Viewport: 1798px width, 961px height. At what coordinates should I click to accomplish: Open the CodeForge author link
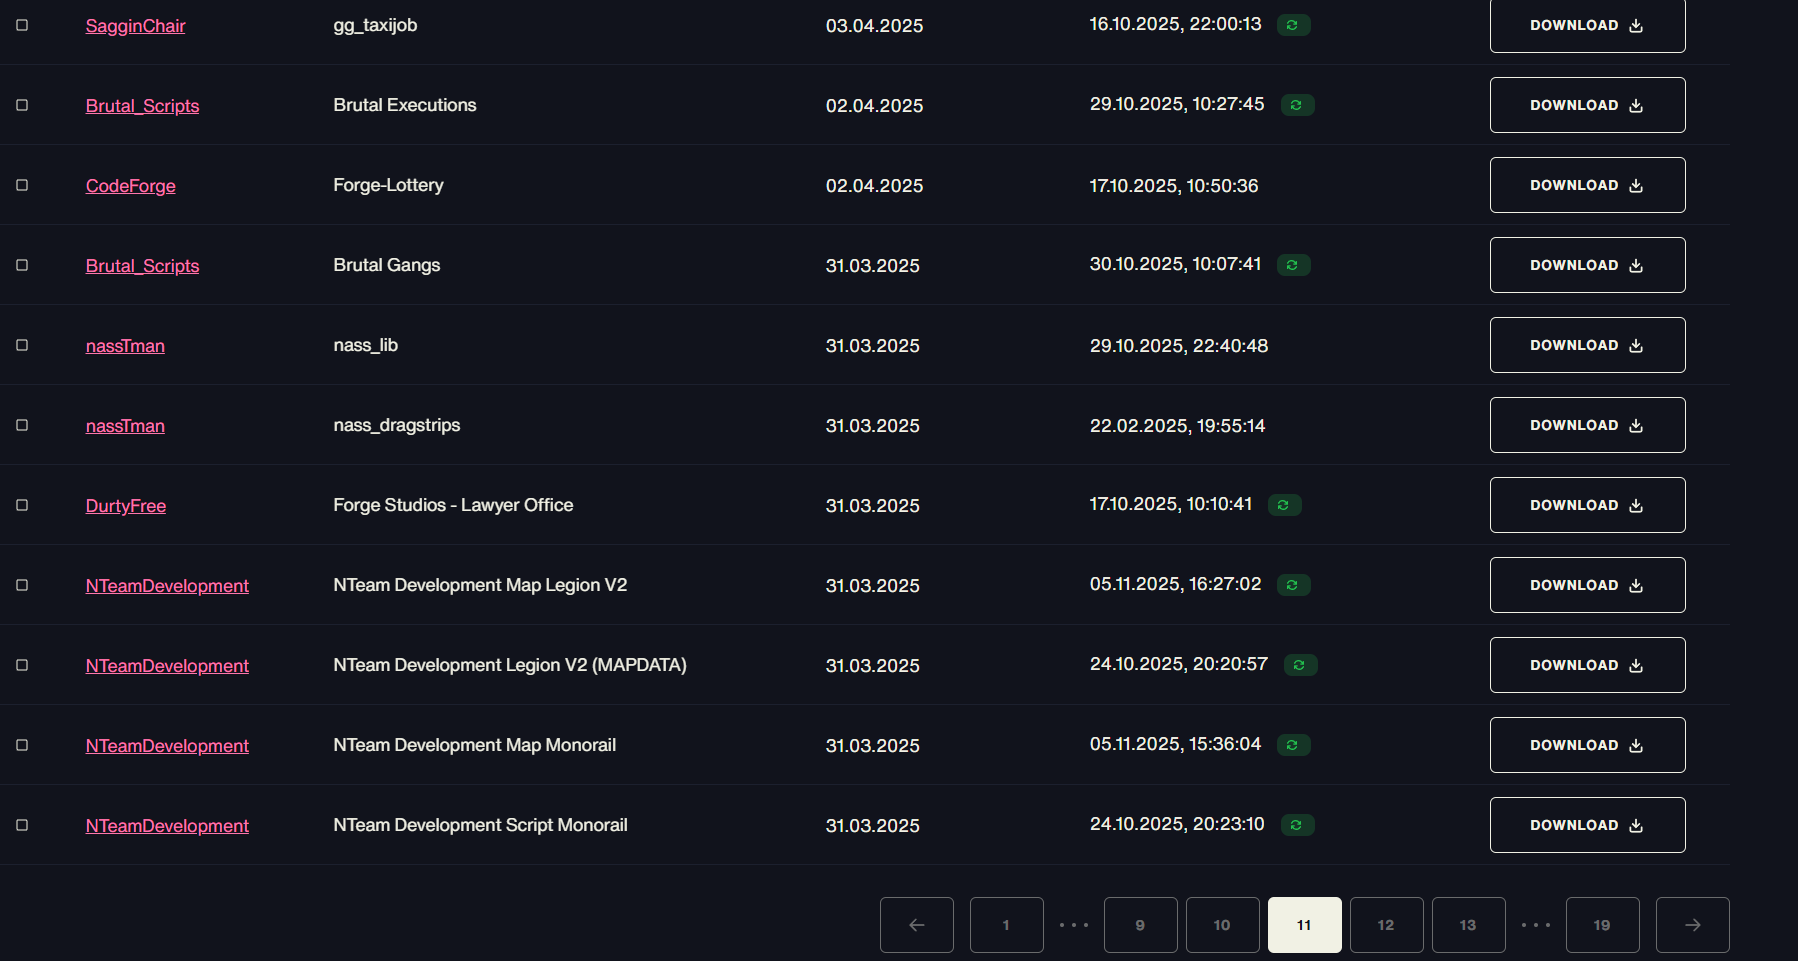(131, 186)
